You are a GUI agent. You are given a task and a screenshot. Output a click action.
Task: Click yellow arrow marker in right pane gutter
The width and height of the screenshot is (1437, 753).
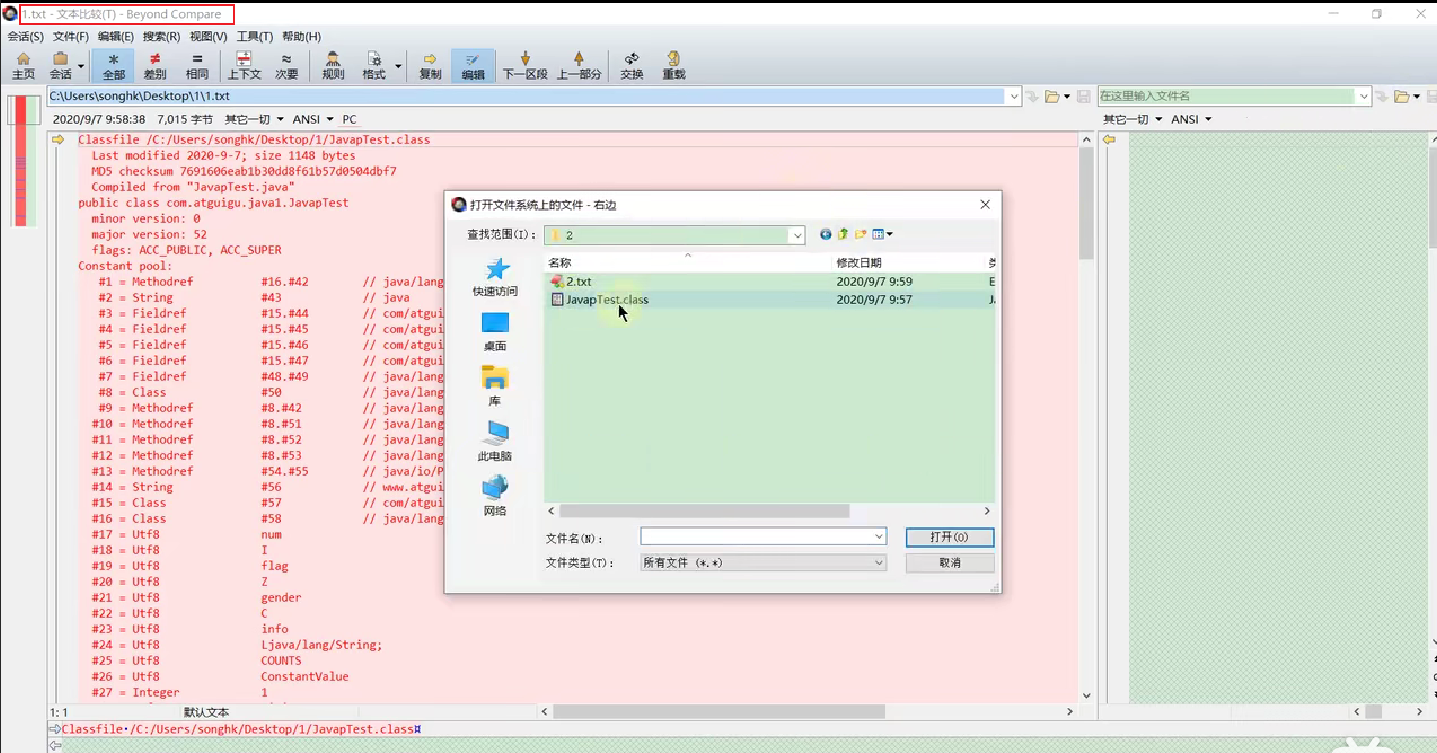click(x=1109, y=140)
